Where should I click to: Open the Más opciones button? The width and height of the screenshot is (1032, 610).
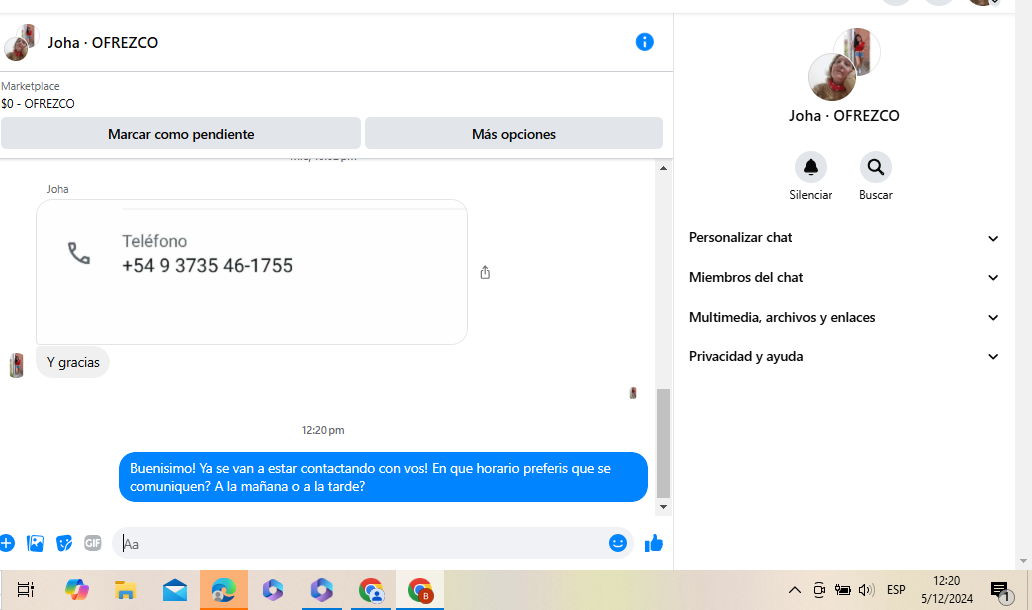[514, 134]
